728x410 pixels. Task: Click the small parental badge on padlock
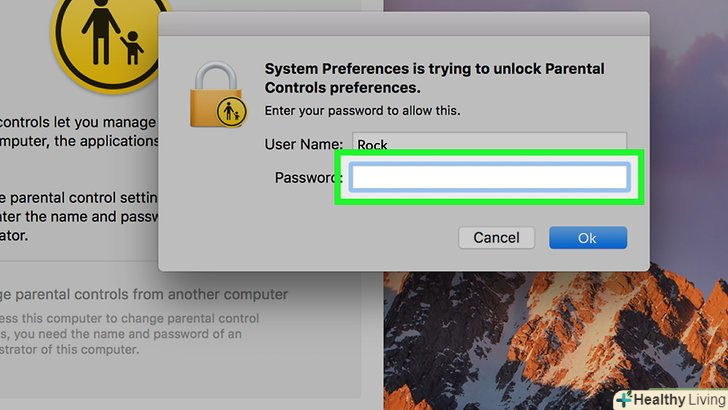tap(232, 111)
